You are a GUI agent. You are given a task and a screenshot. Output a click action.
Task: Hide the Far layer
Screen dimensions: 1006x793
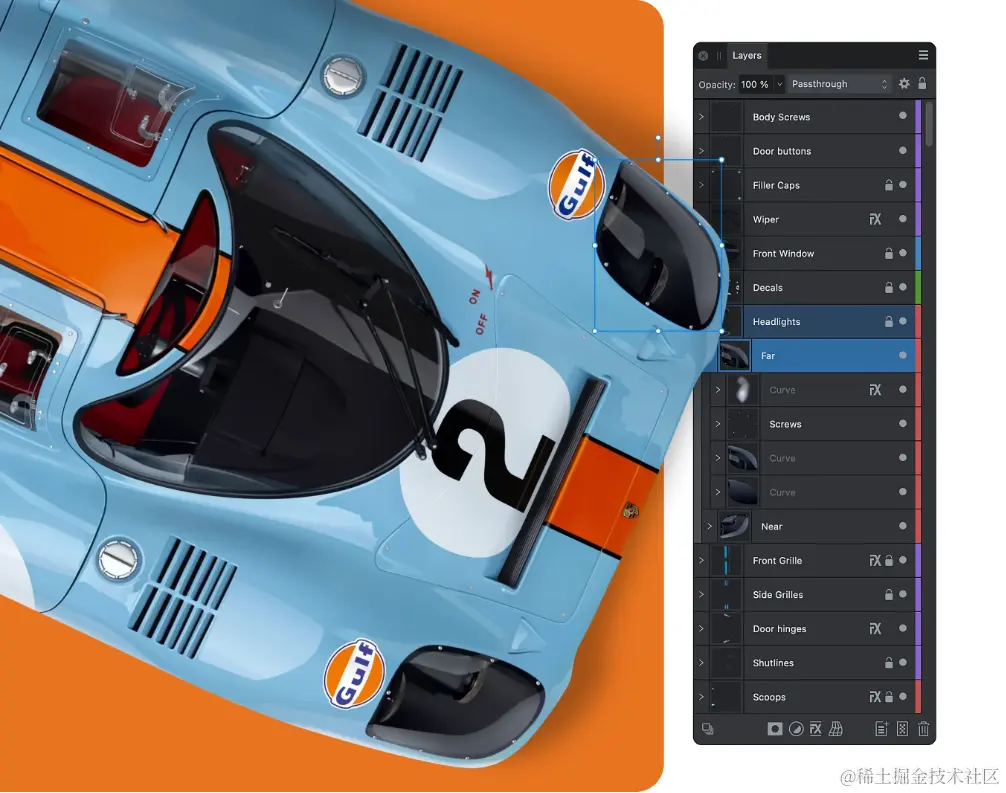[903, 355]
